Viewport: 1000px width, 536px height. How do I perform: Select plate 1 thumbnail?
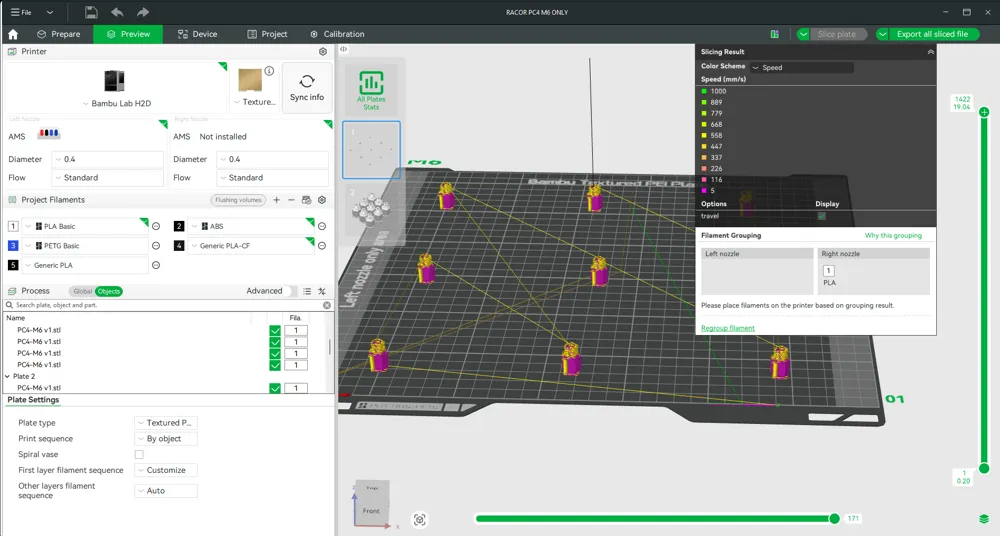371,150
